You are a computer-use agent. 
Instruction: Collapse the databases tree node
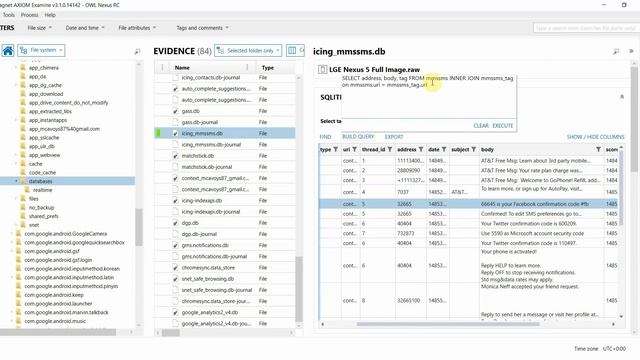[16, 181]
